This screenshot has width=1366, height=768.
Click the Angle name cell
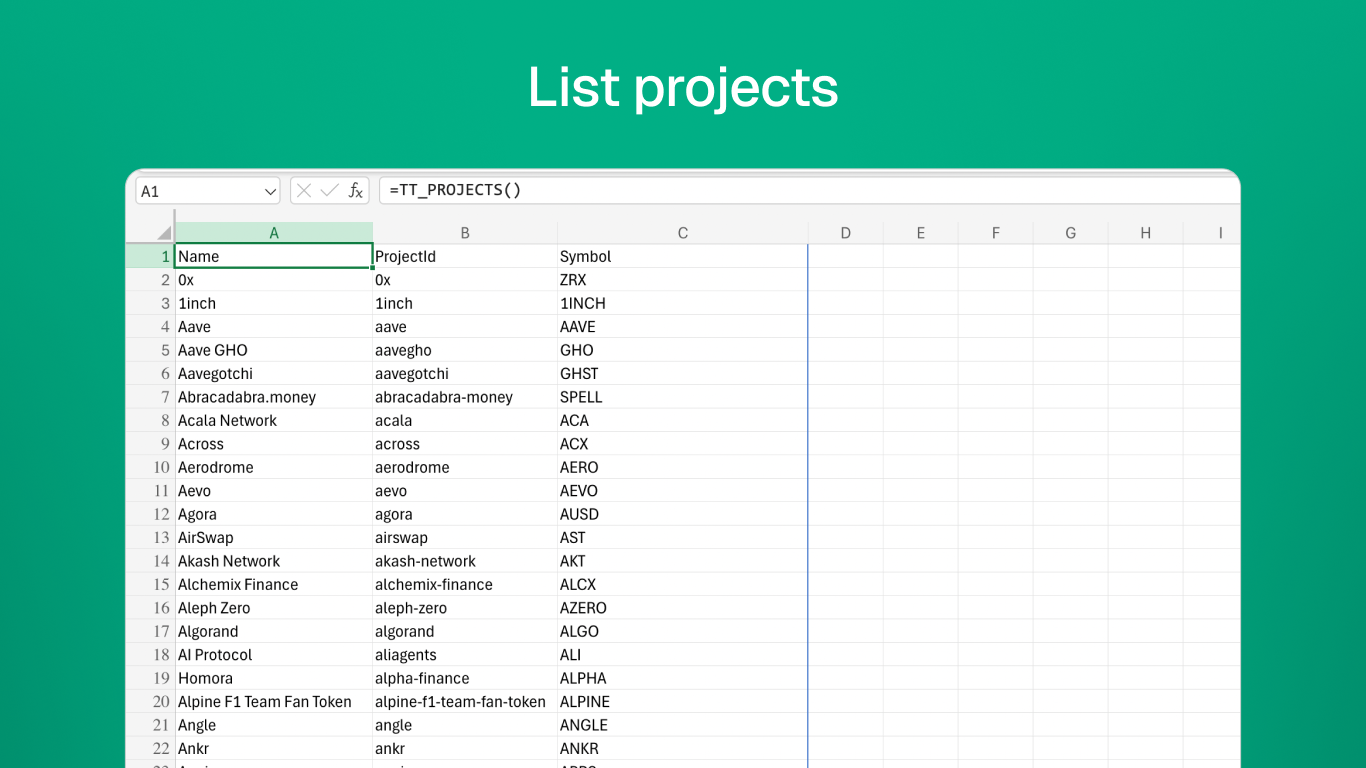click(x=274, y=725)
